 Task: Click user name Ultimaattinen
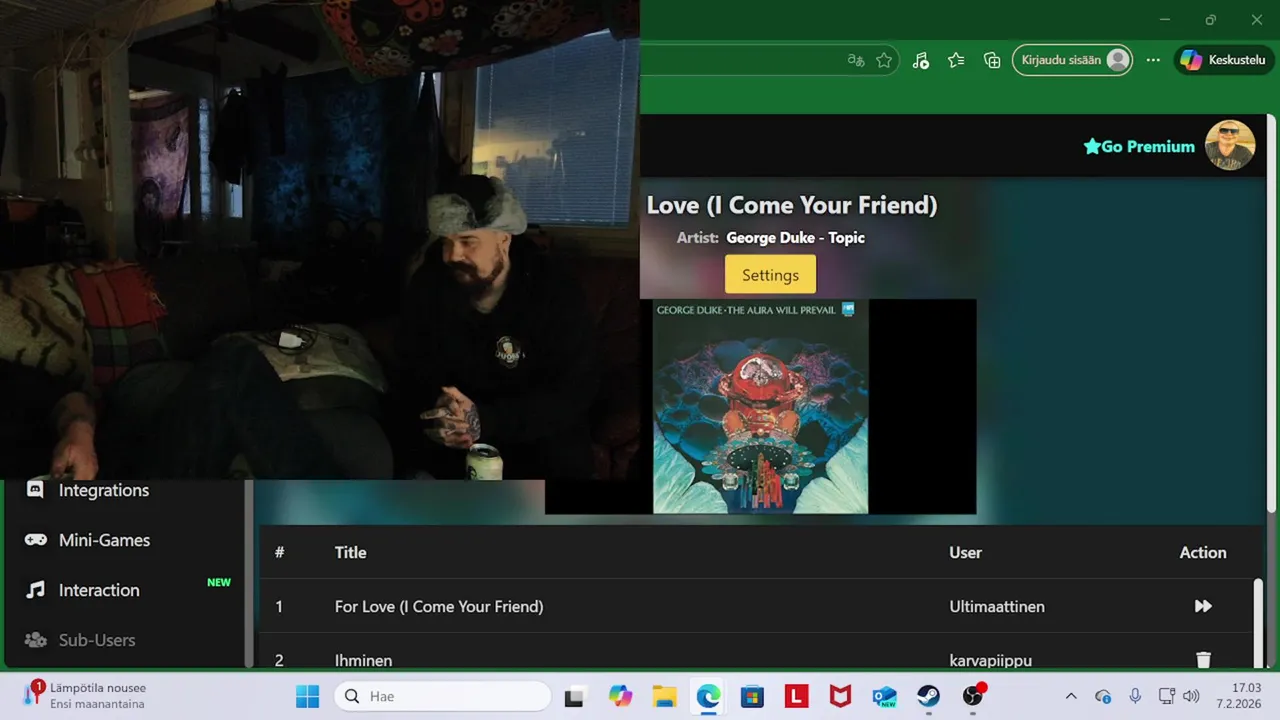click(997, 606)
